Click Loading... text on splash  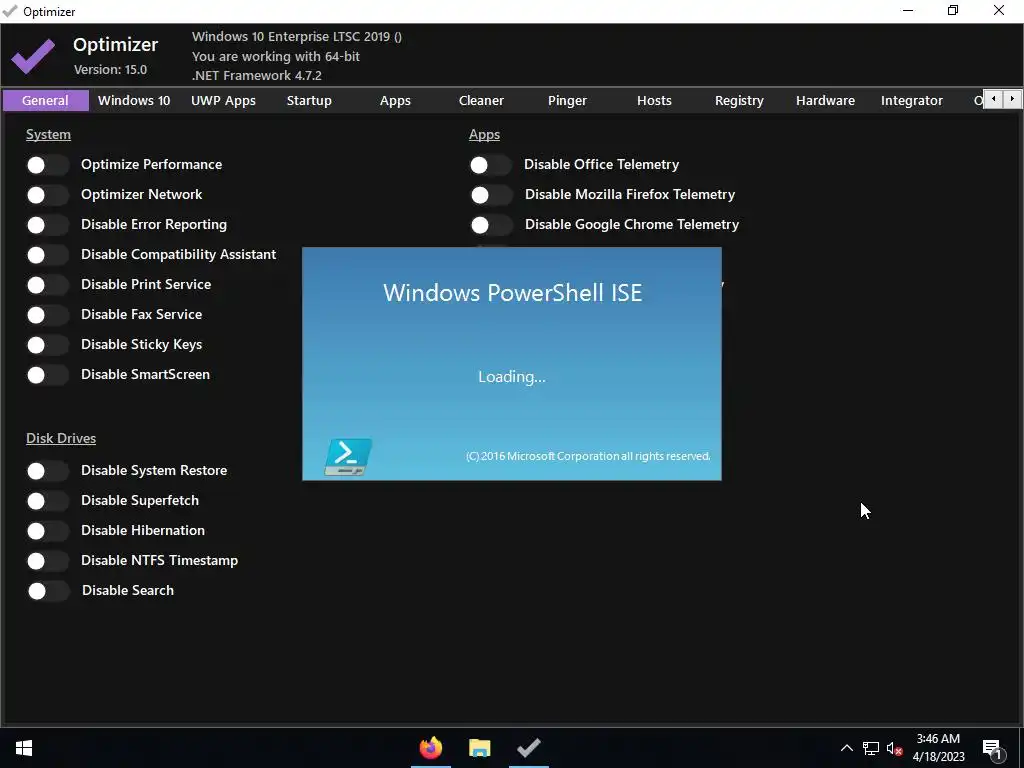tap(512, 377)
